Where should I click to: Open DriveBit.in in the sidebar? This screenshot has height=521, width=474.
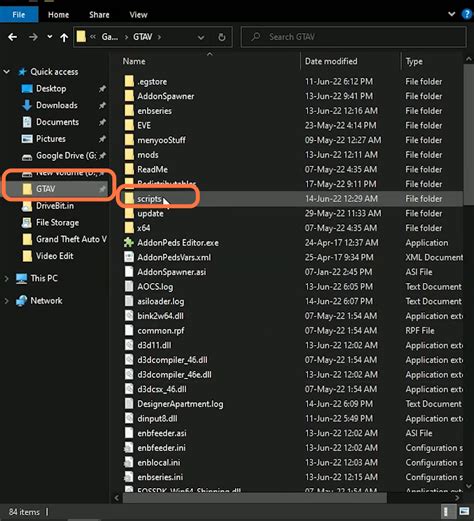point(55,206)
